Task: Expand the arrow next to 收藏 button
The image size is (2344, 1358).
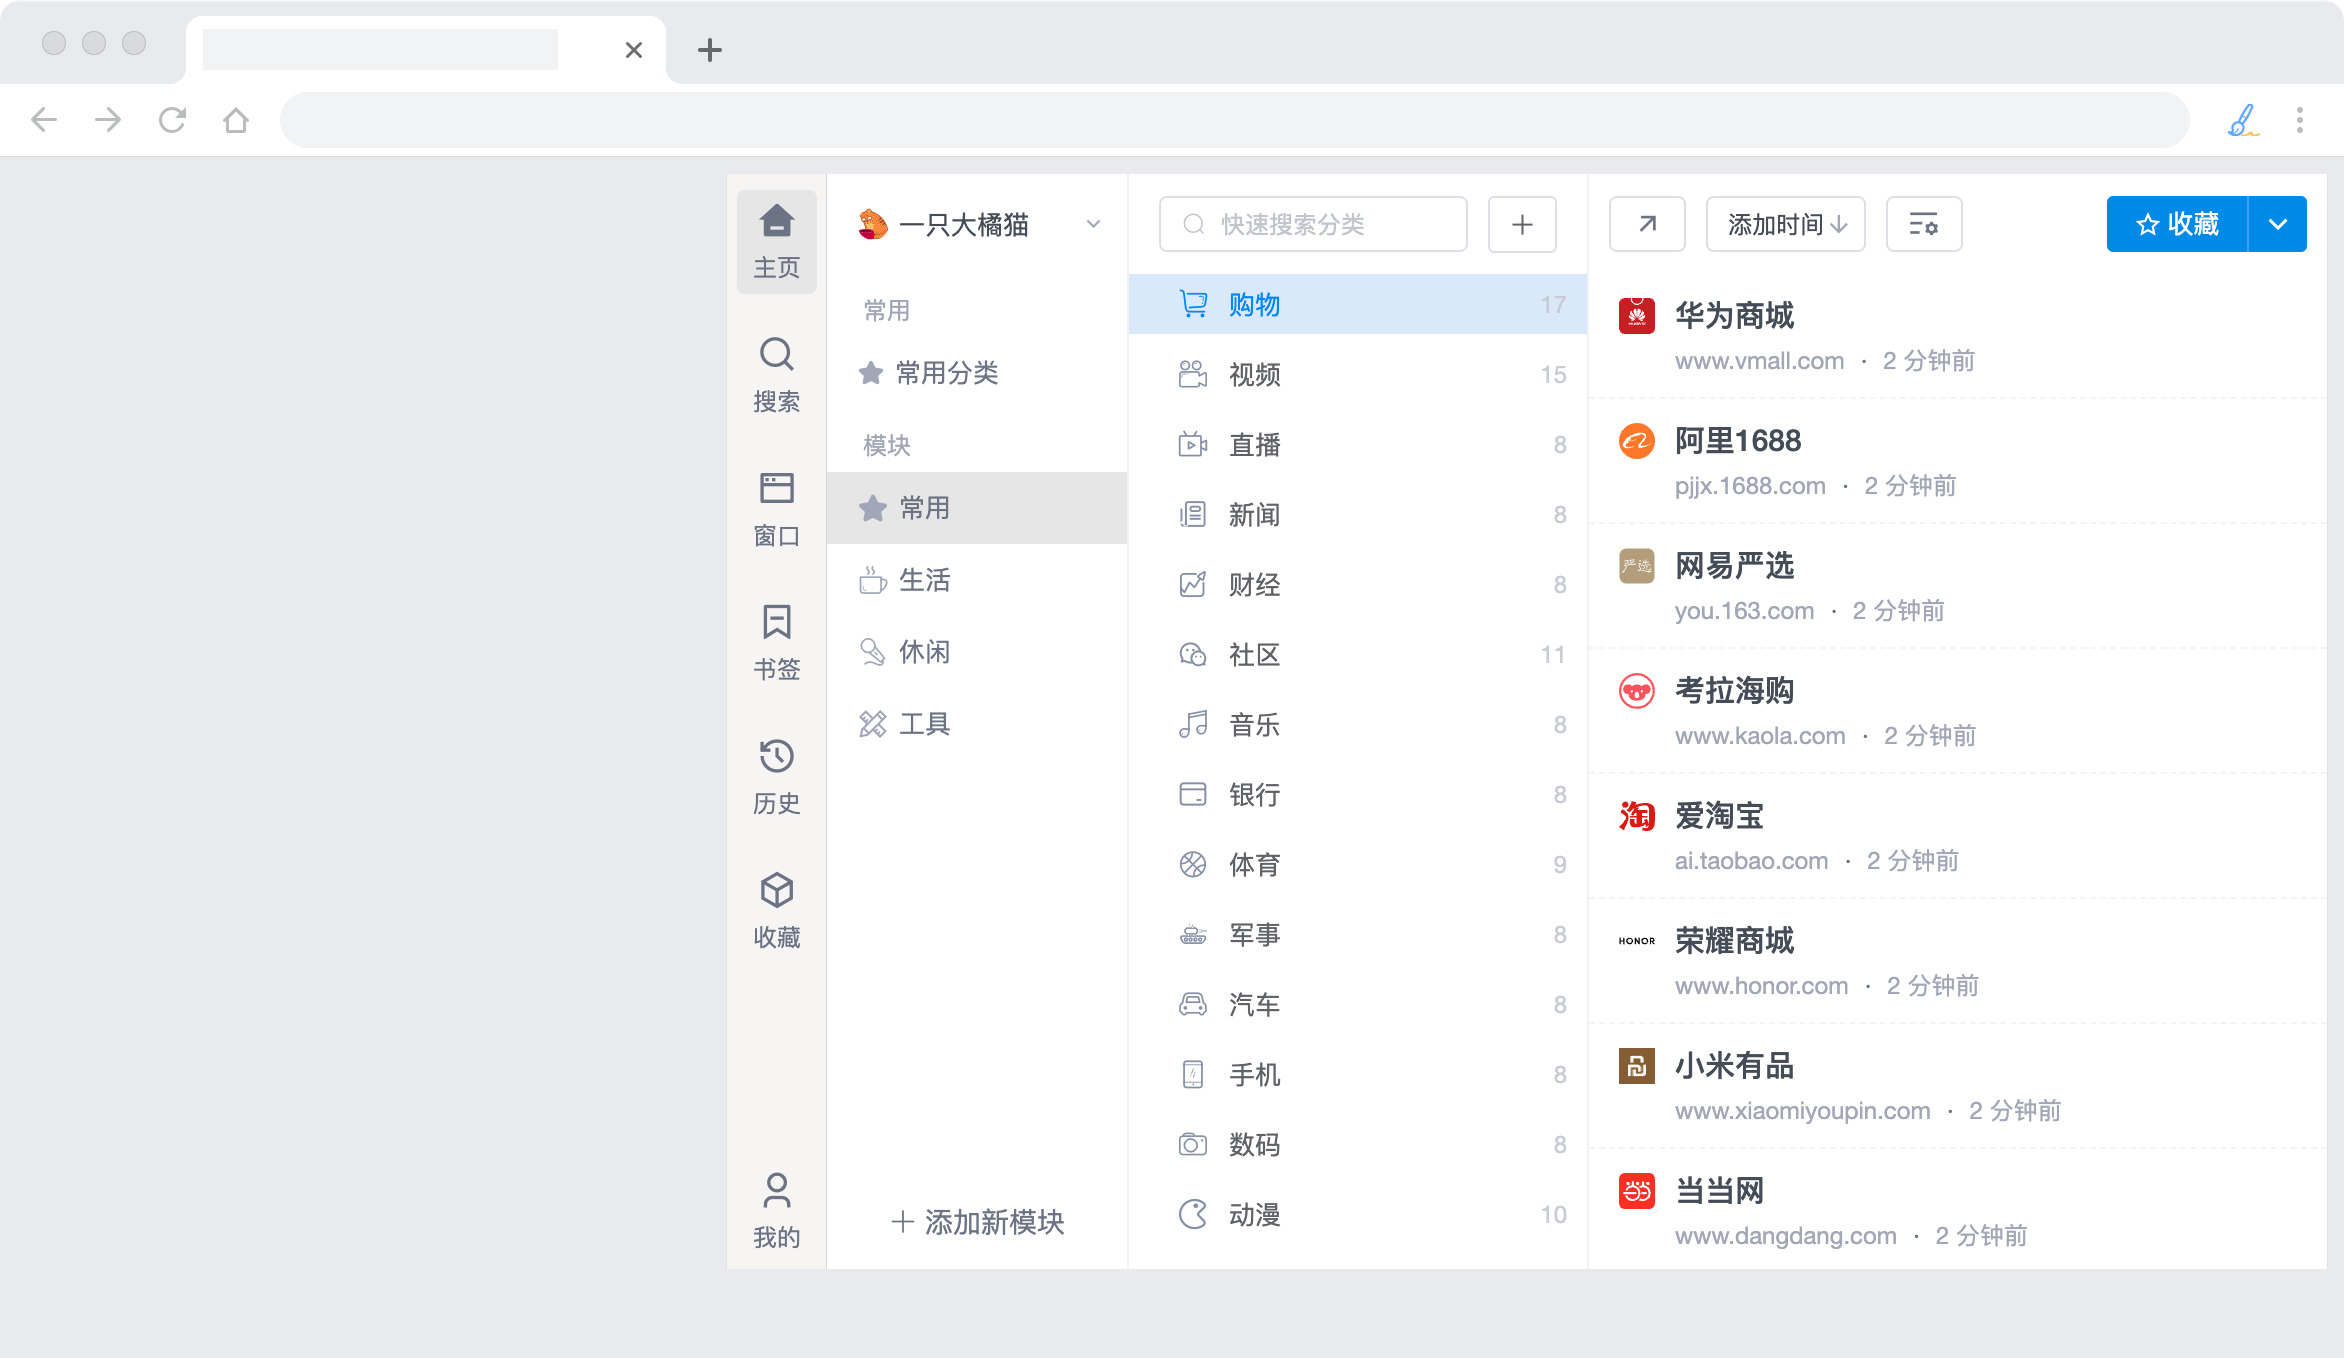Action: pyautogui.click(x=2277, y=224)
